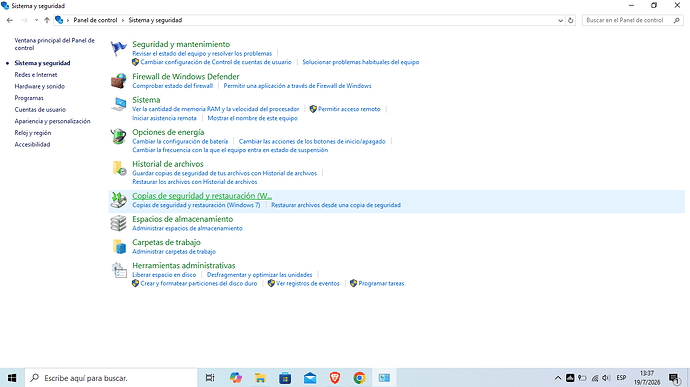Click the Copias de seguridad y restauración icon
Image resolution: width=690 pixels, height=387 pixels.
(118, 200)
